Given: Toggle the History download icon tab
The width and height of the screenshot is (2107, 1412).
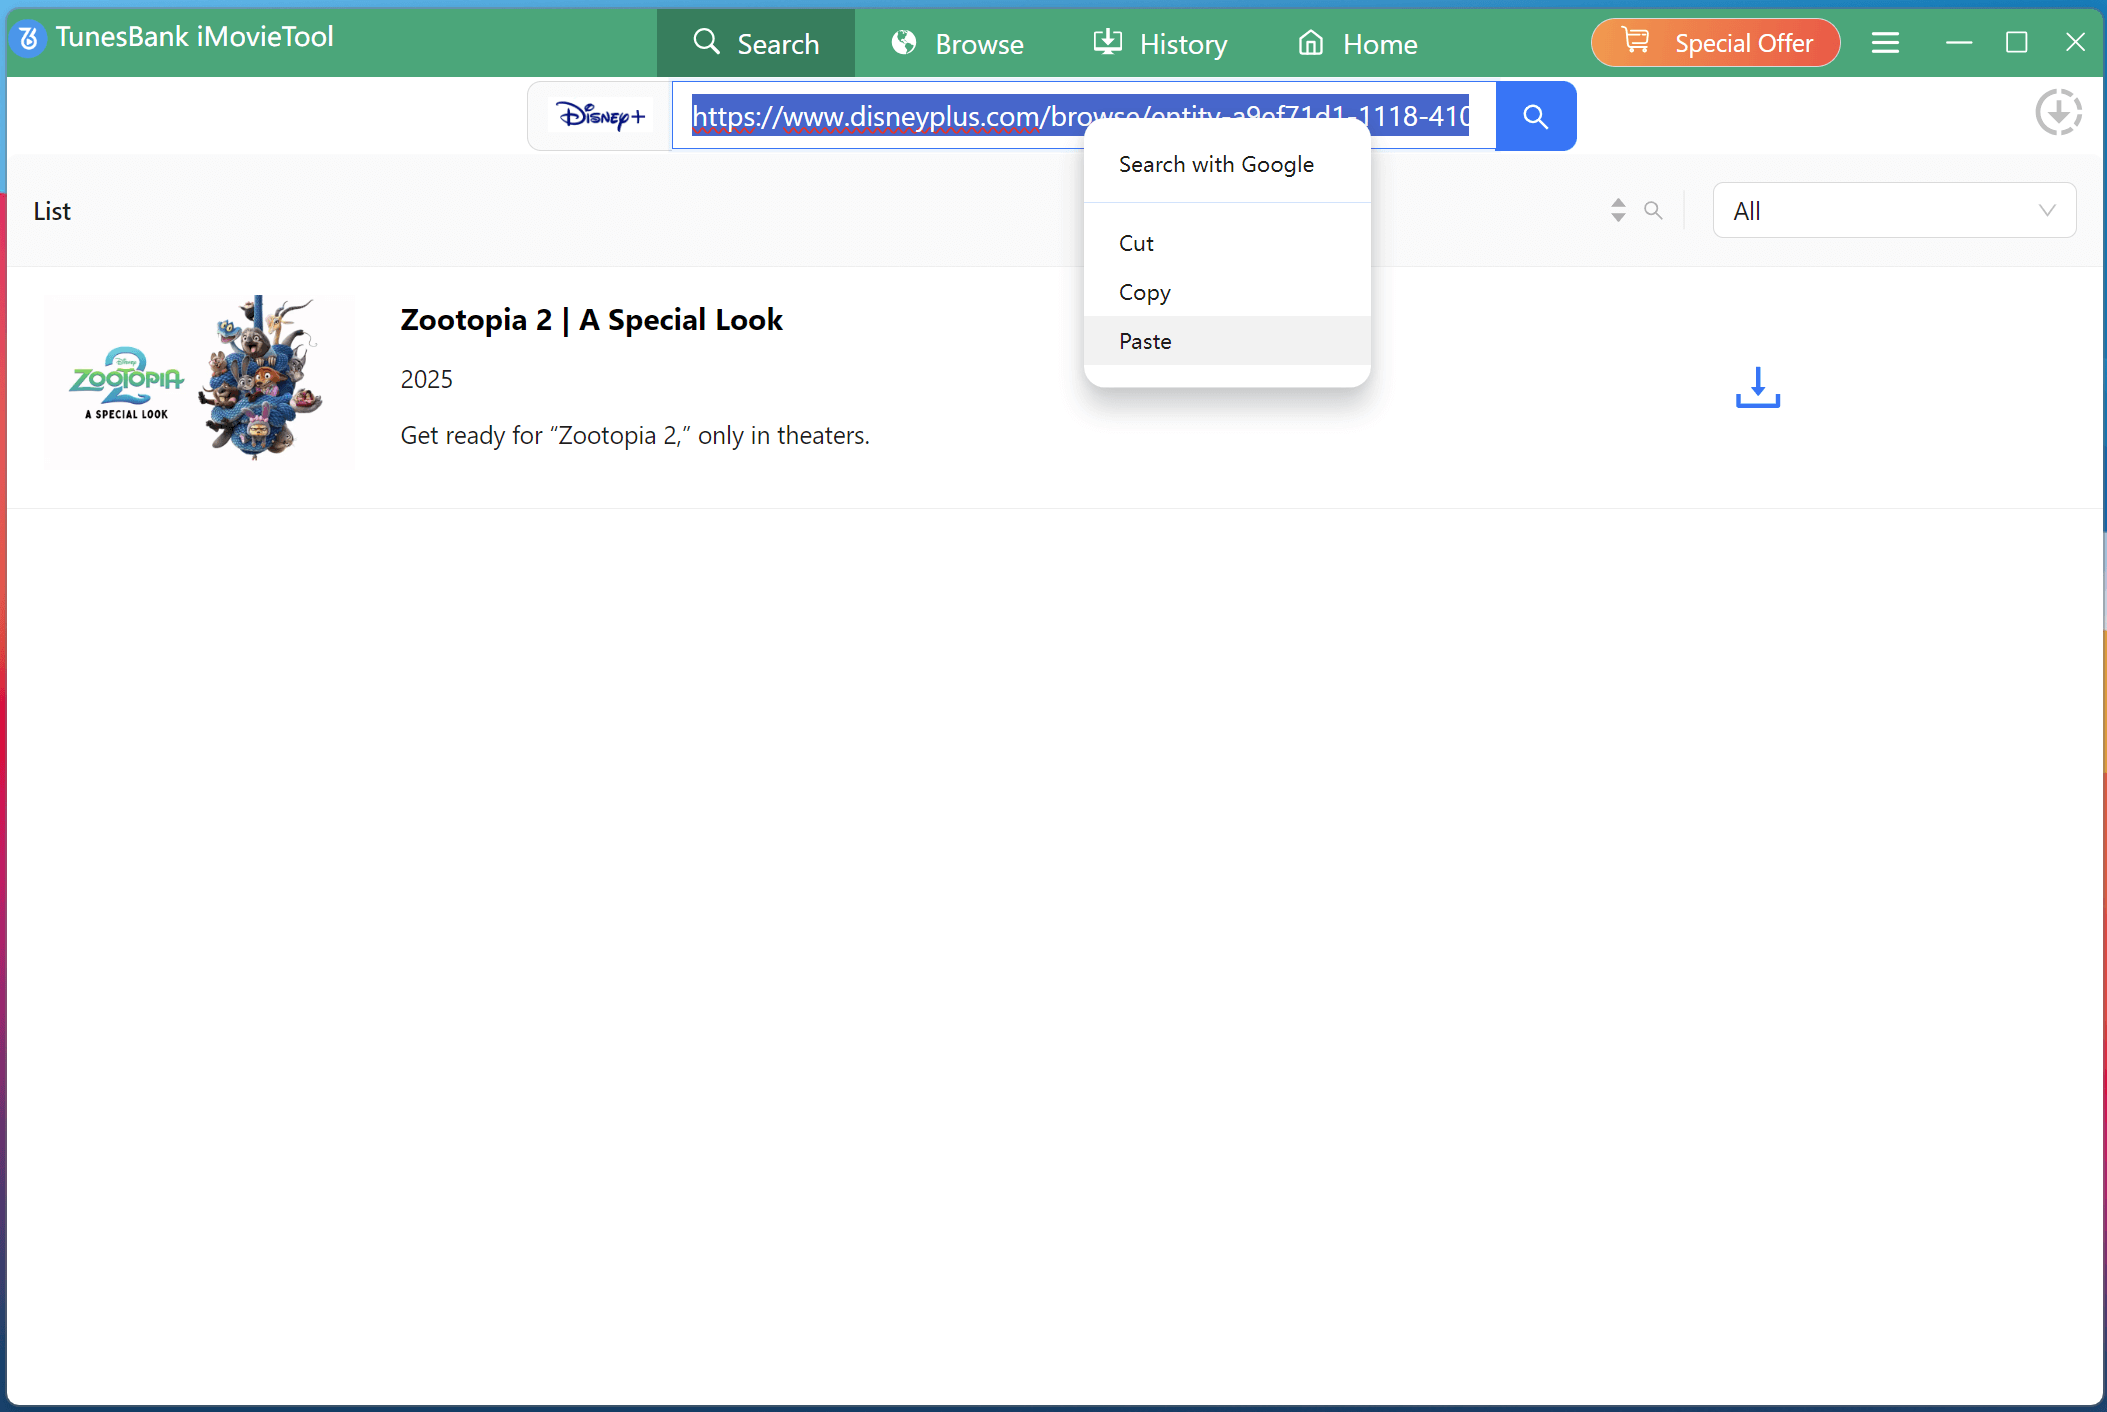Looking at the screenshot, I should pos(1108,42).
